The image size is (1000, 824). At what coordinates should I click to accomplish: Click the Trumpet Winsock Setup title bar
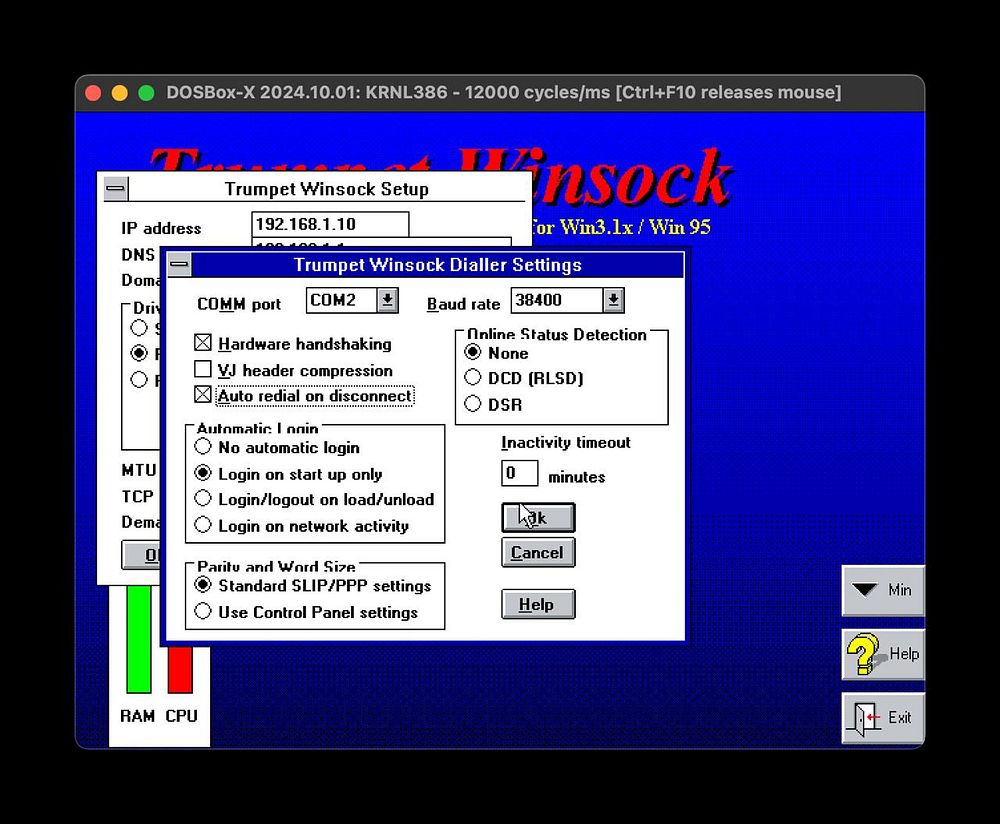pos(327,189)
